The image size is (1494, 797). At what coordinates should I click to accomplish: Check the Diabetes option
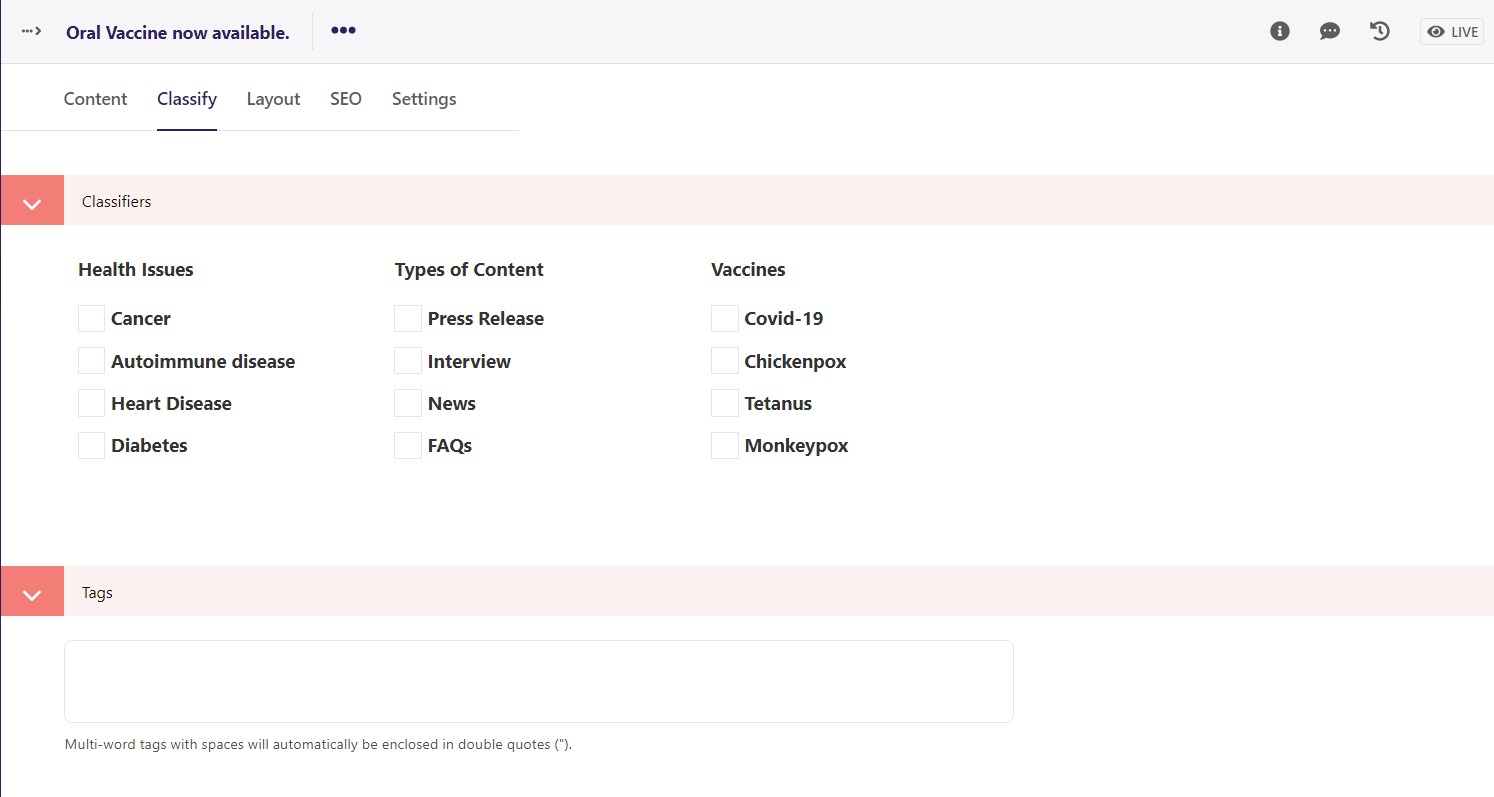91,446
